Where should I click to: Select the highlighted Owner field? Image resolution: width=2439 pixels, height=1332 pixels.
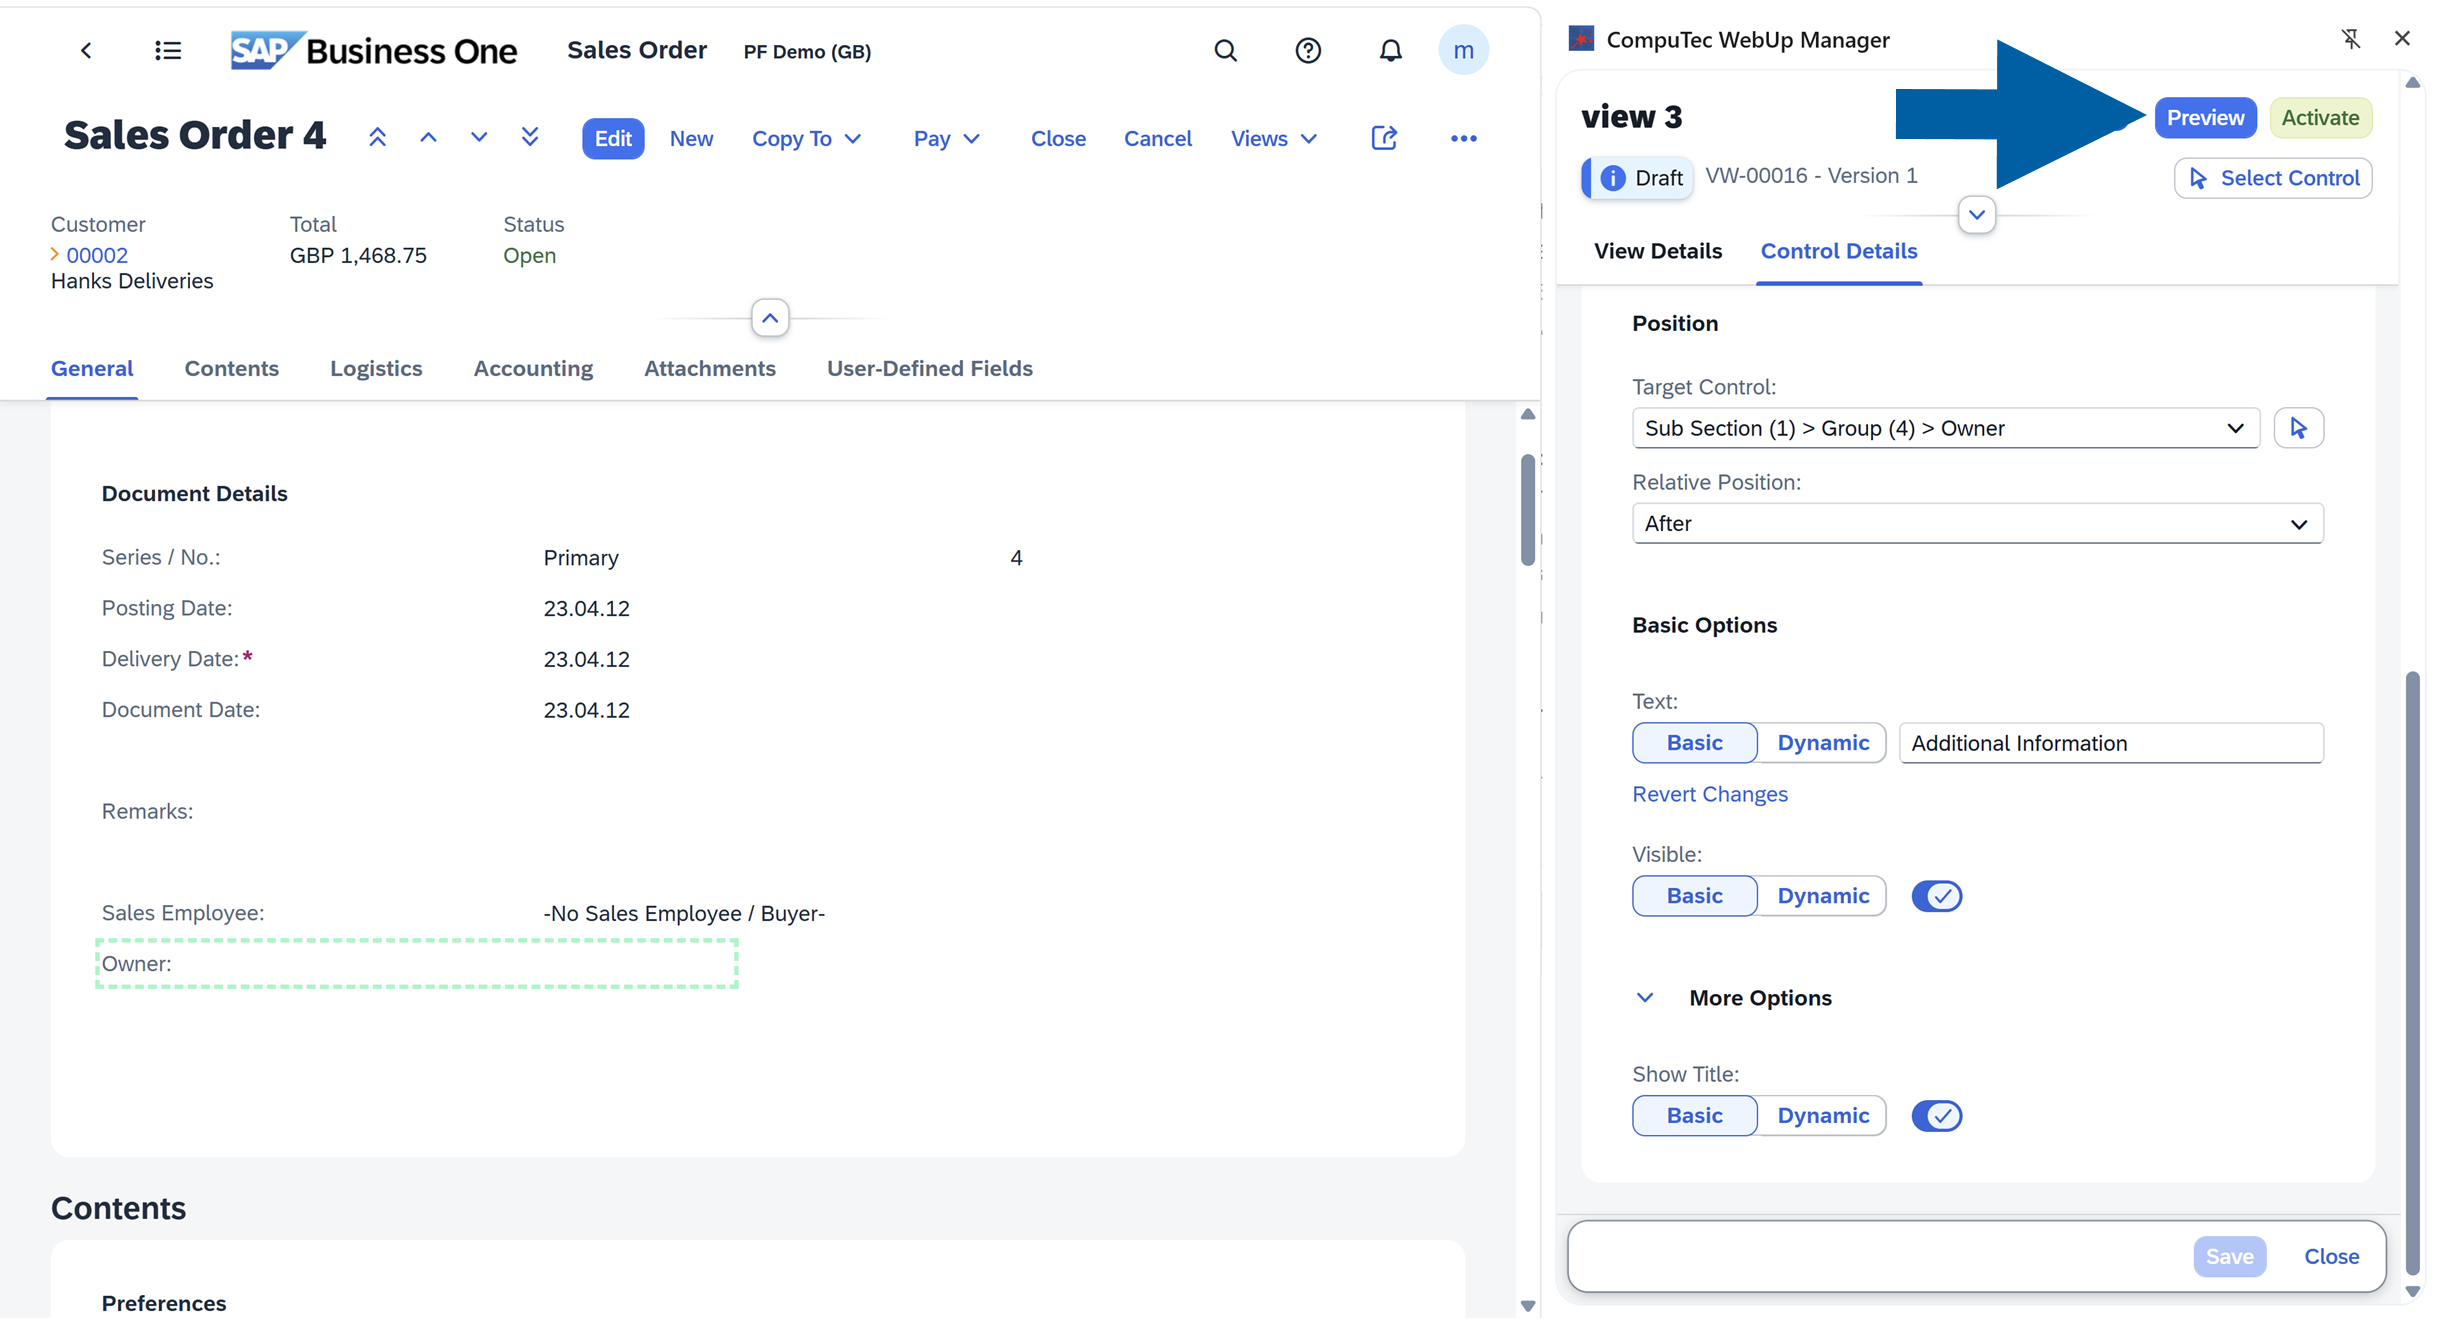416,964
